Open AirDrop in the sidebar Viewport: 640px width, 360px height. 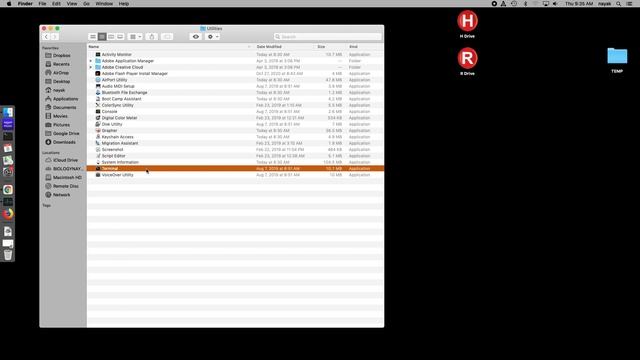57,73
